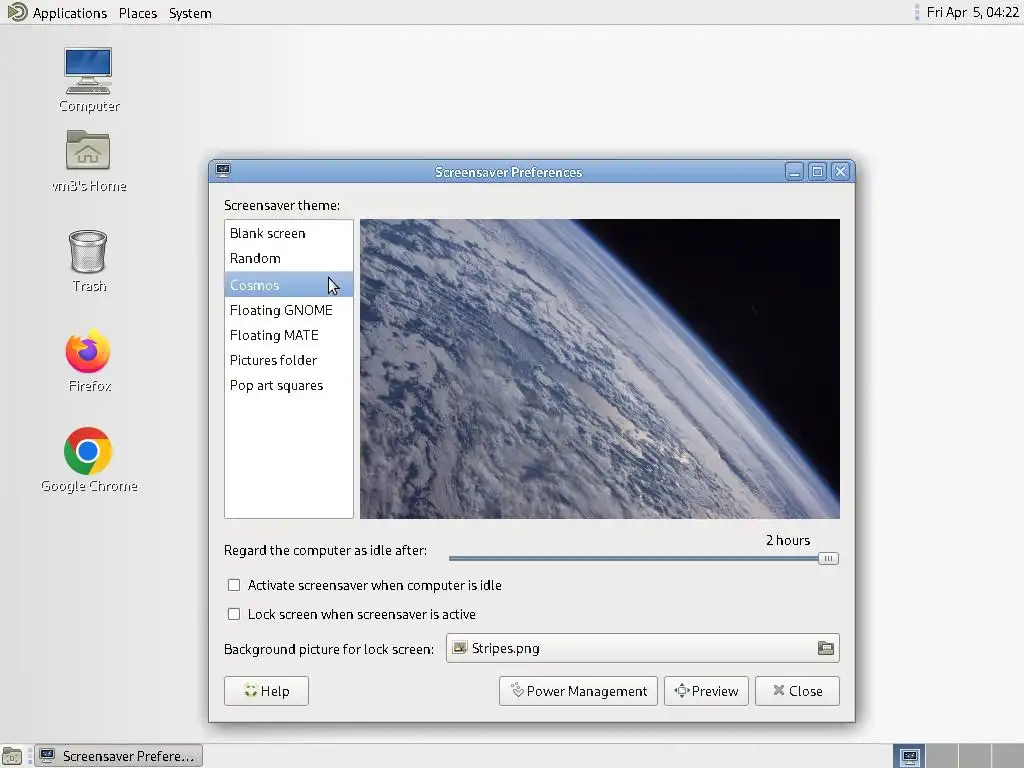This screenshot has height=768, width=1024.
Task: Open the Places menu
Action: click(x=138, y=13)
